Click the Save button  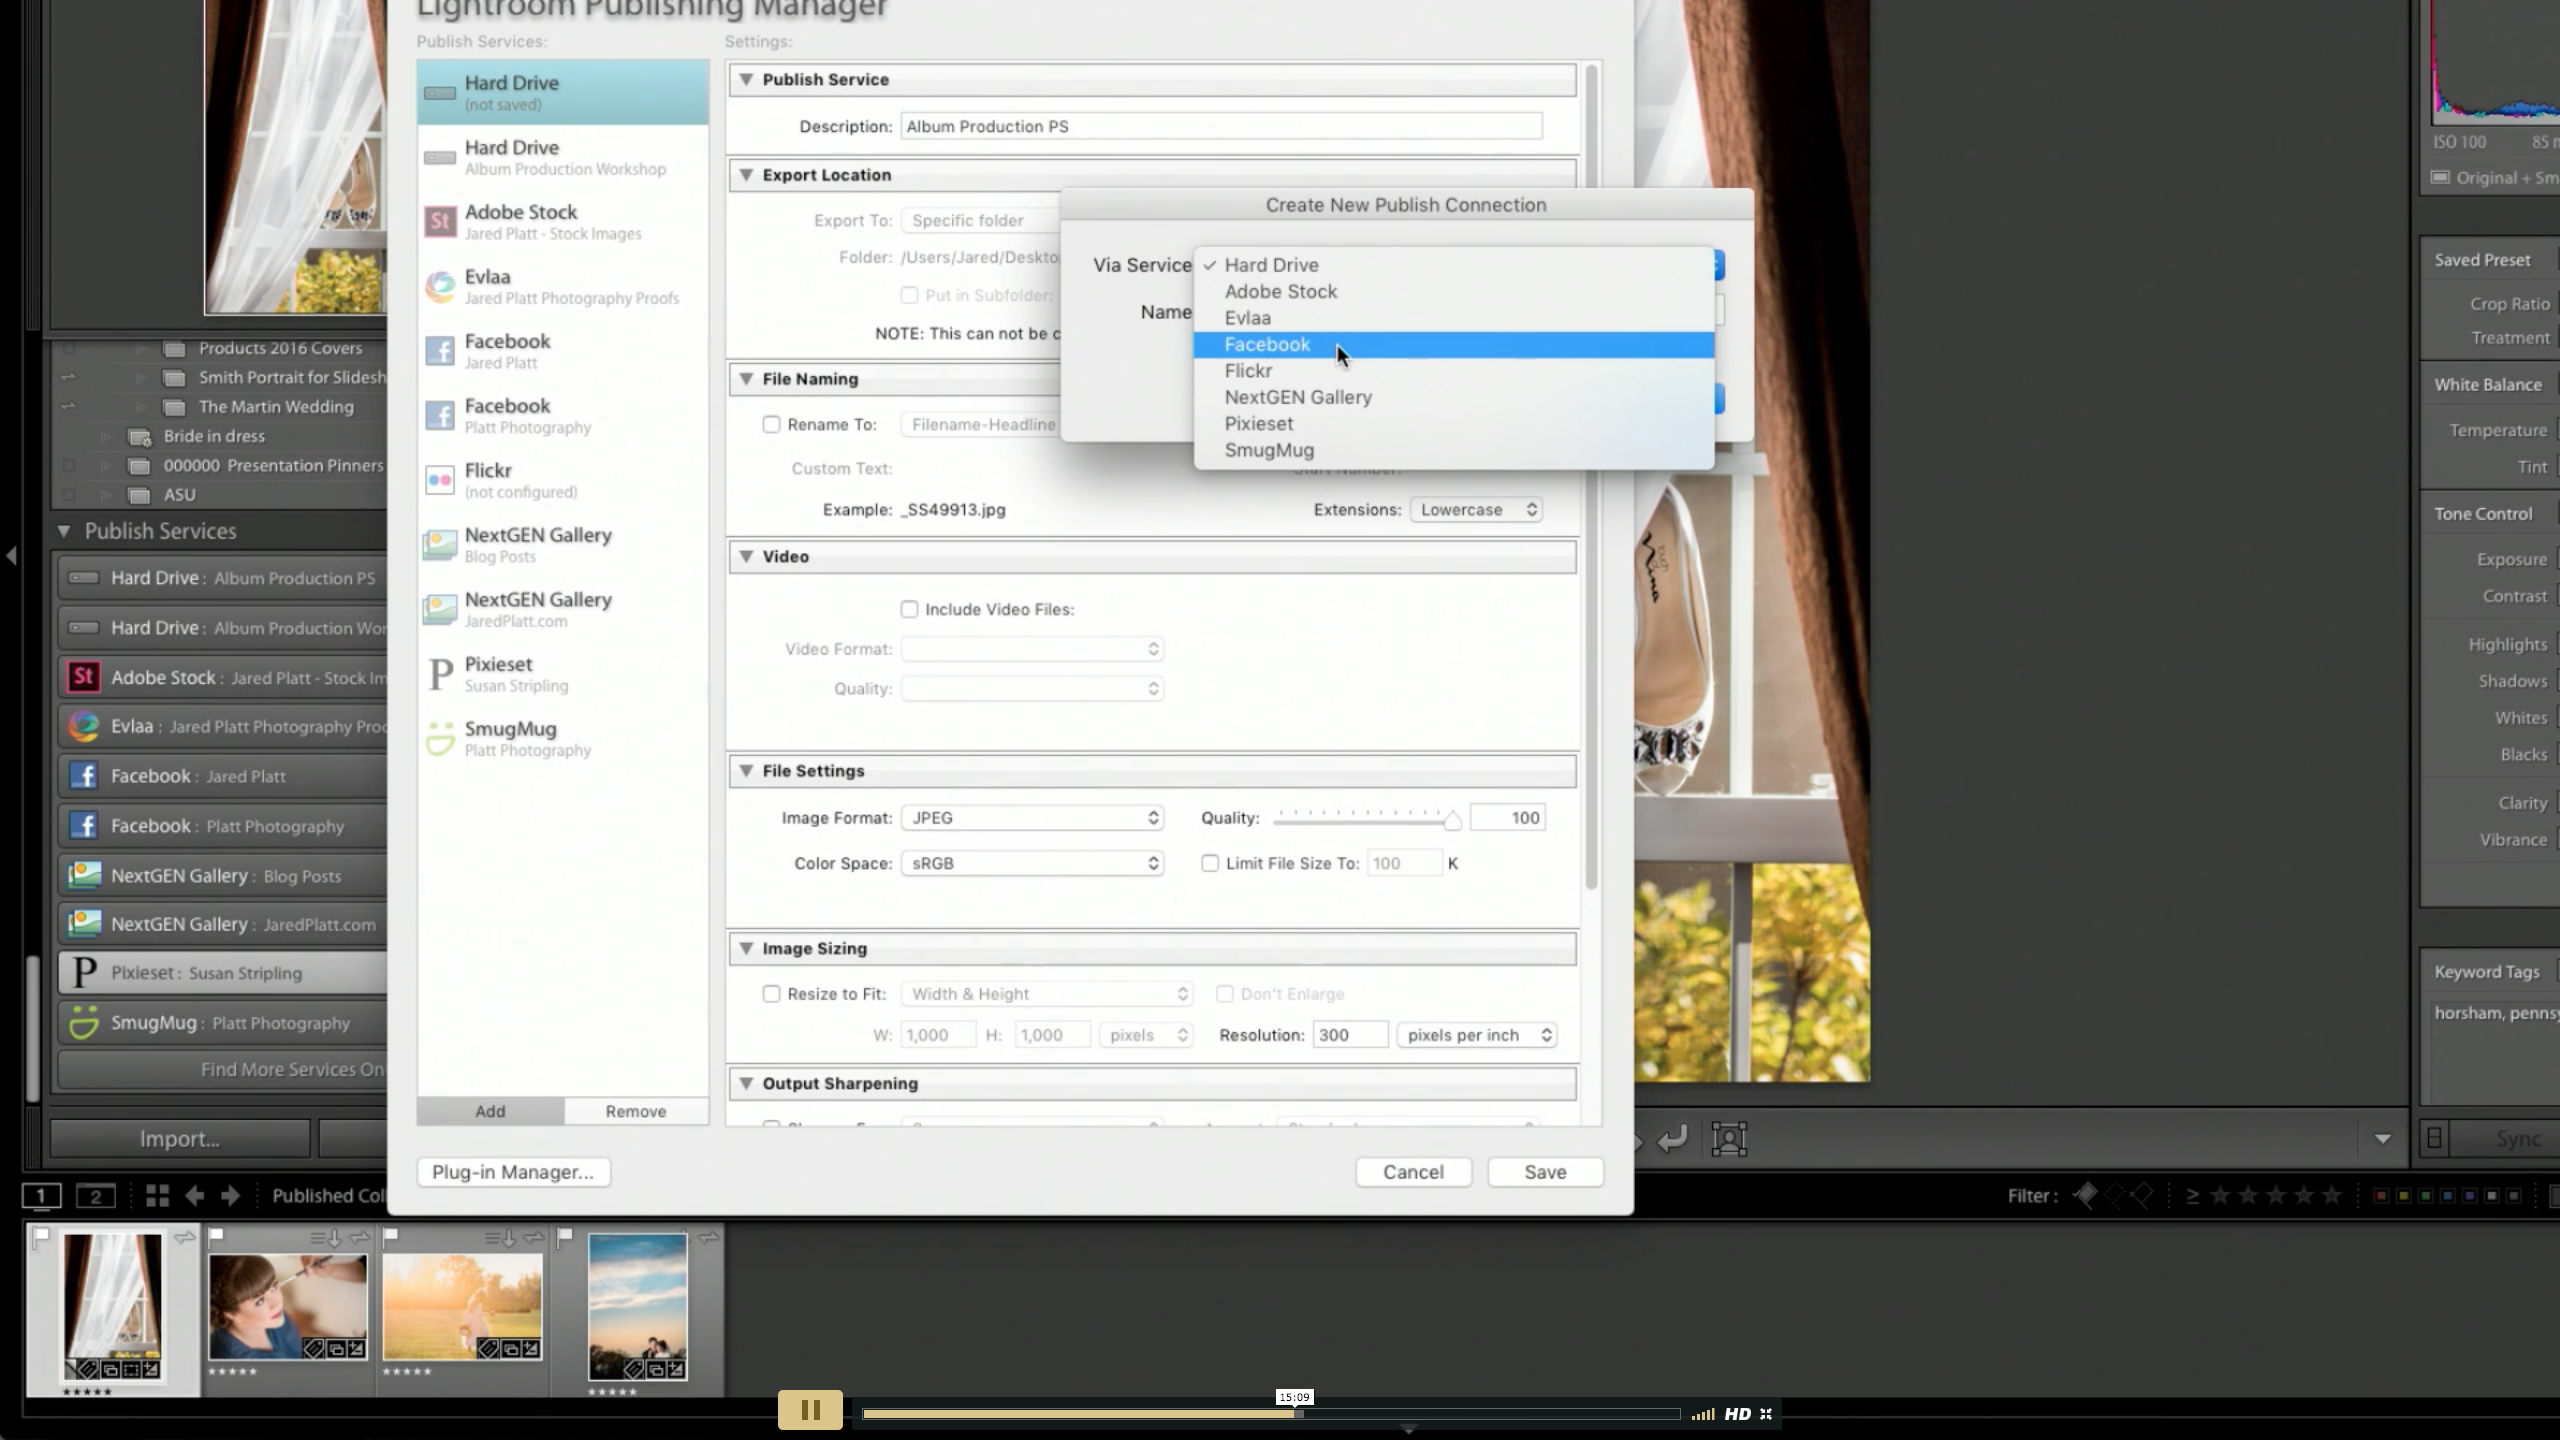click(1545, 1172)
